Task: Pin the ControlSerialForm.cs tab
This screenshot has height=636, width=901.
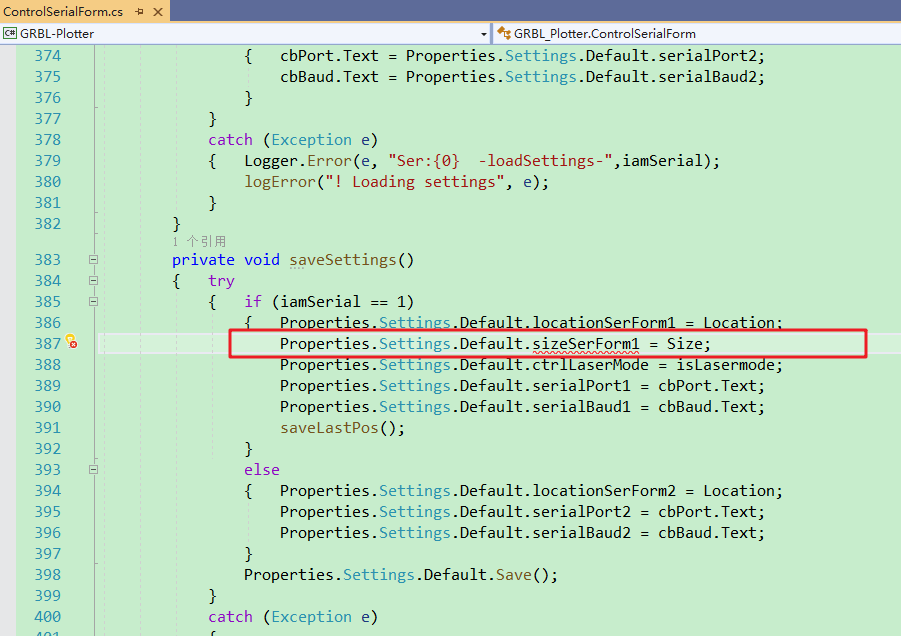Action: (x=139, y=11)
